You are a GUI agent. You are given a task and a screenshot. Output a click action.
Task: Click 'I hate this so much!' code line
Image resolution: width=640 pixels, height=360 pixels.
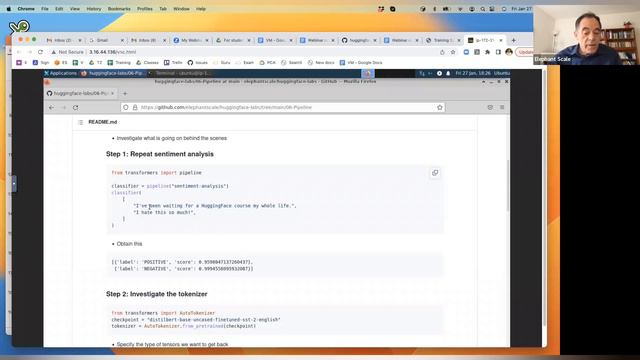pos(164,212)
